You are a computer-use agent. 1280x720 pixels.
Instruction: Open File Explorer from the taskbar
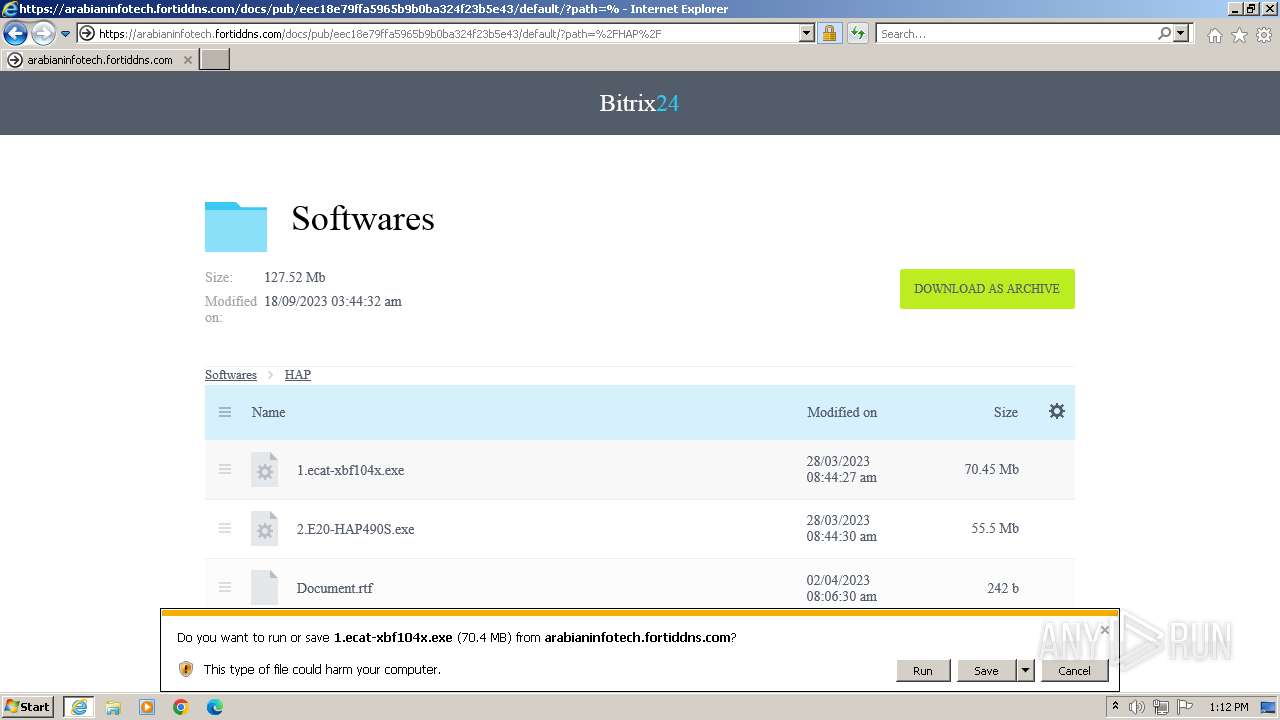point(113,707)
